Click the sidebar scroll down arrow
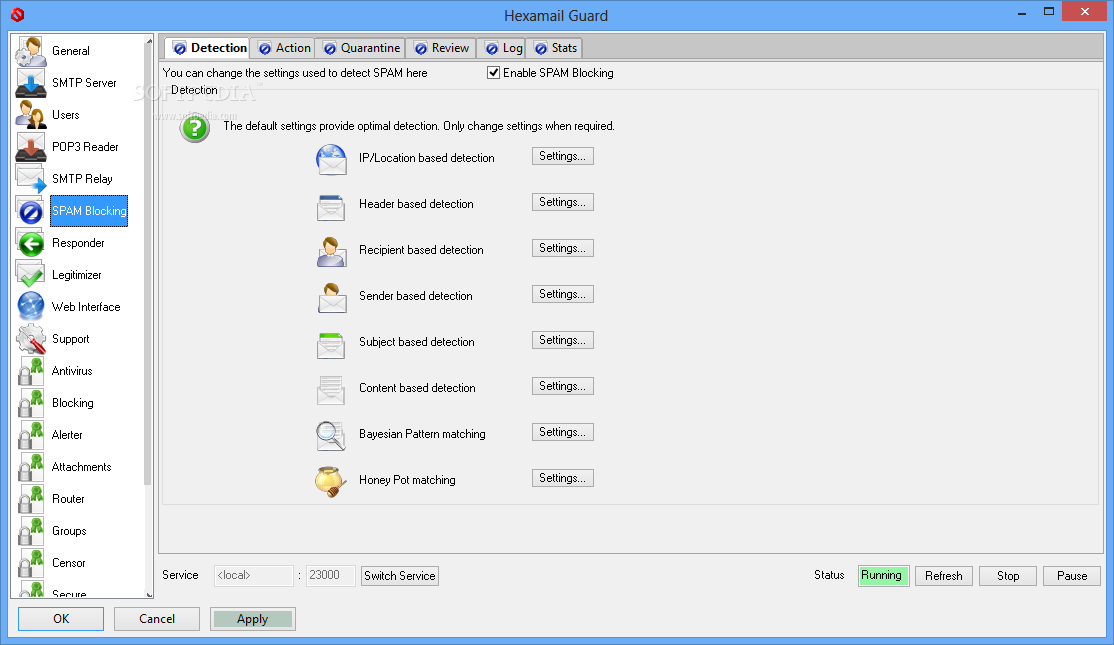 [148, 594]
